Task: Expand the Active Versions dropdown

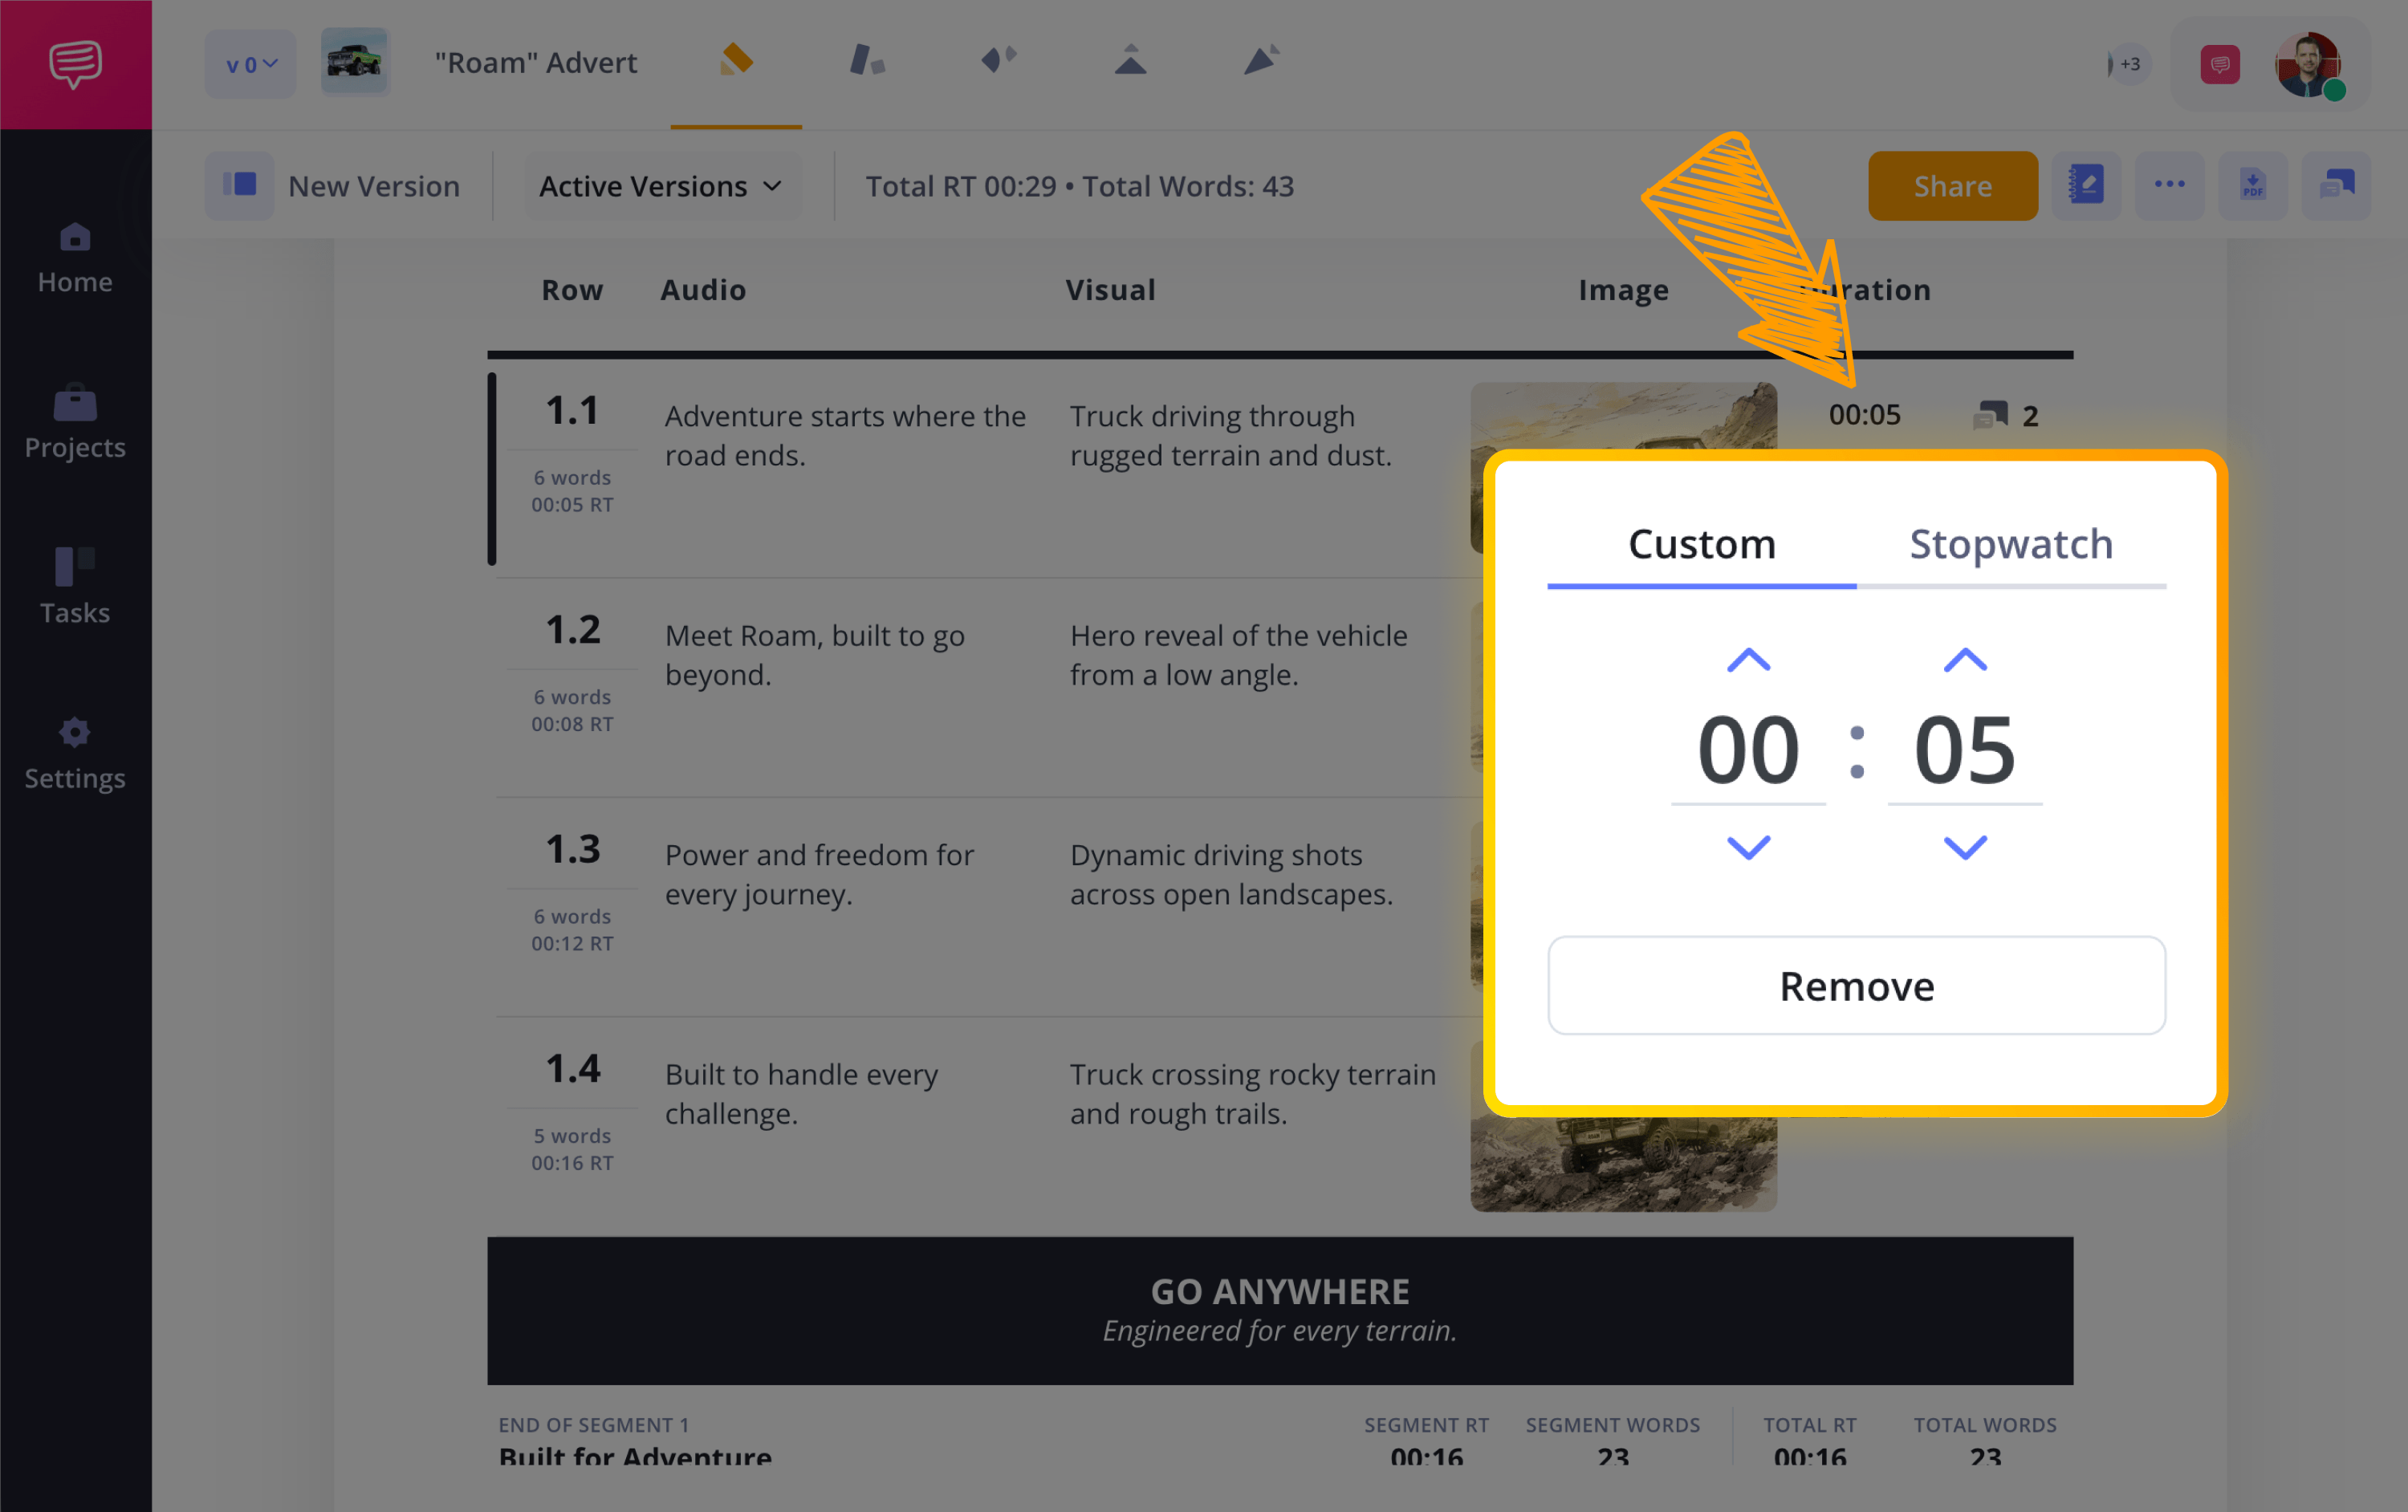Action: tap(661, 186)
